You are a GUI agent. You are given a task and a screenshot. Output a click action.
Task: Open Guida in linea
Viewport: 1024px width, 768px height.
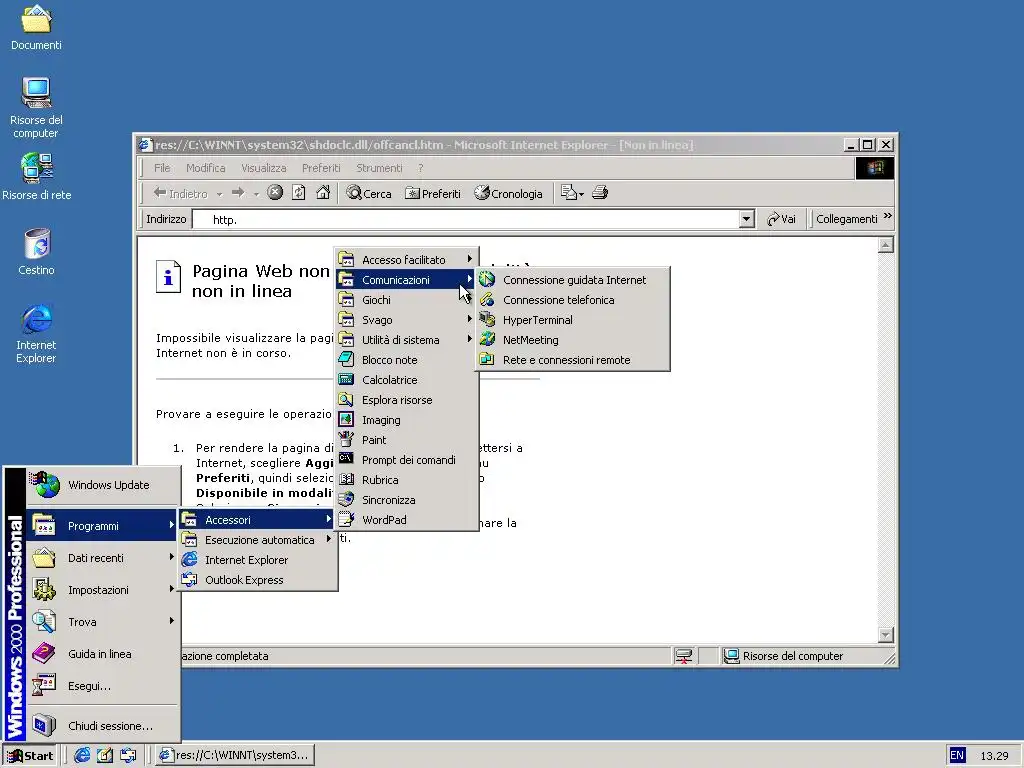[103, 654]
